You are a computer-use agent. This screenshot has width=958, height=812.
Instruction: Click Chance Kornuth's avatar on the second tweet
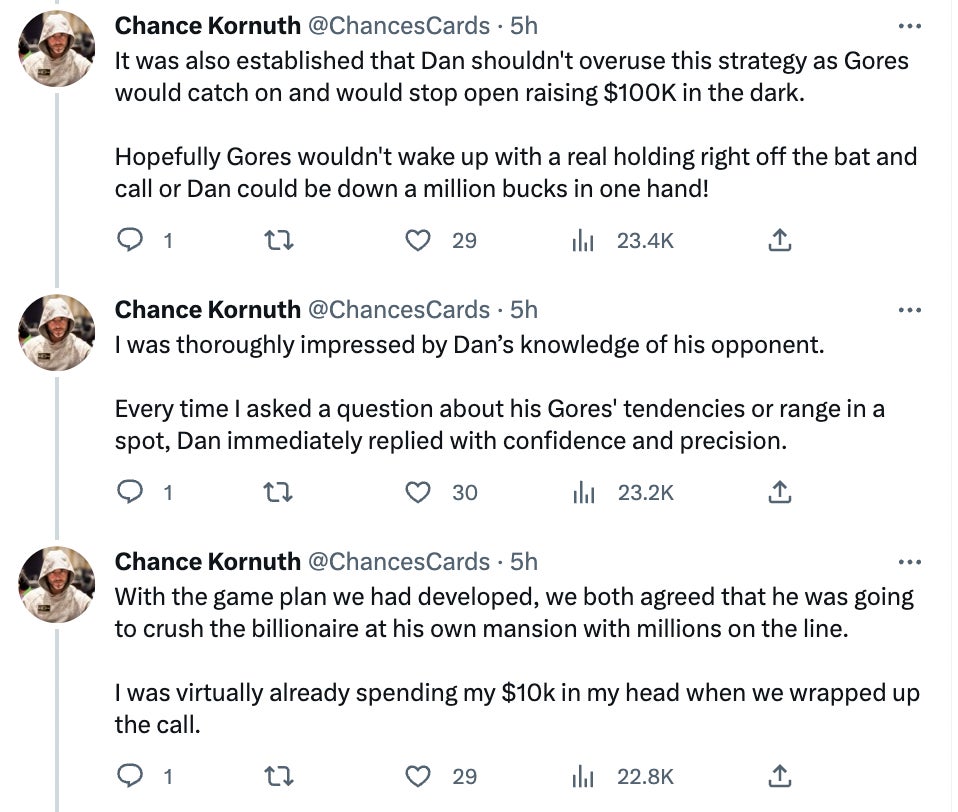point(58,333)
